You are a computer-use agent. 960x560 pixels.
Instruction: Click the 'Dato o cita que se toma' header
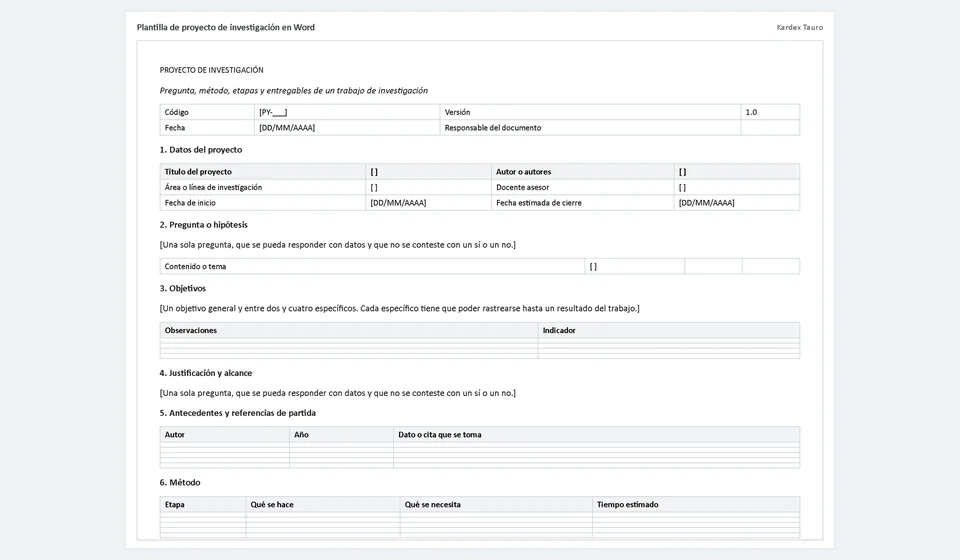(x=597, y=435)
